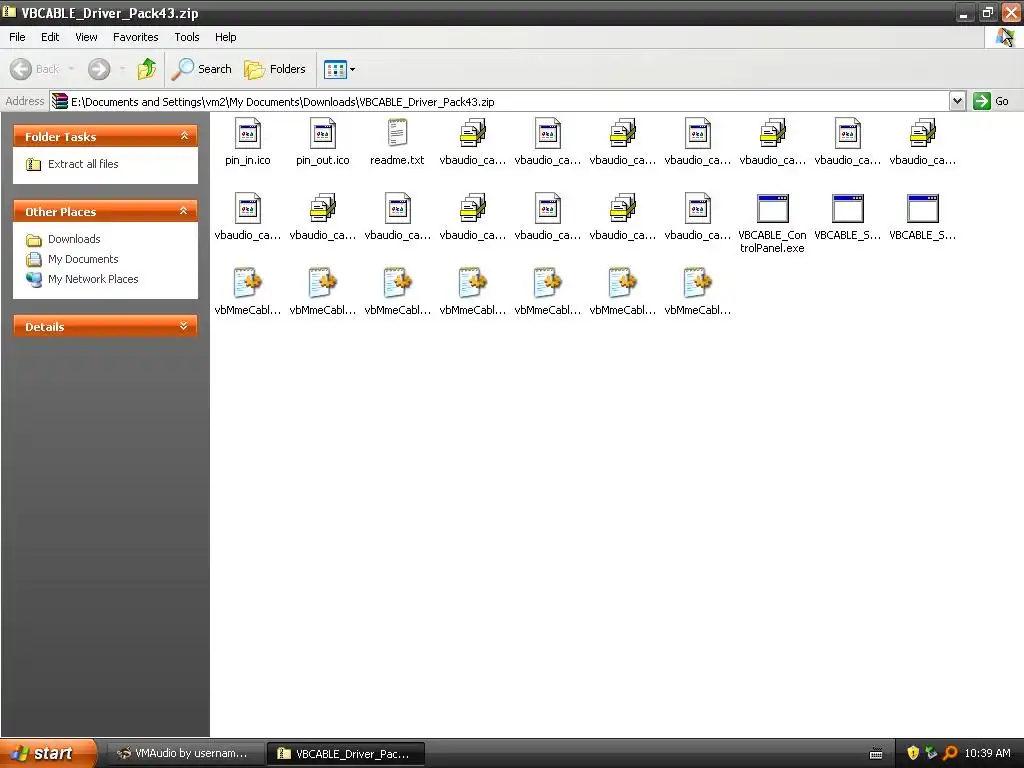Open the pin_in.ico file
1024x768 pixels.
coord(248,142)
